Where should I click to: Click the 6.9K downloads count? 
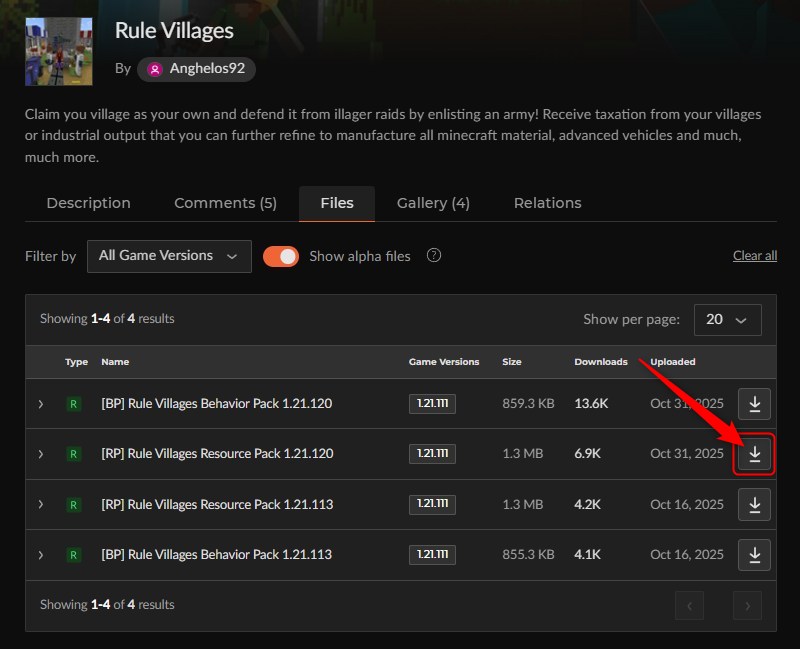click(x=588, y=454)
